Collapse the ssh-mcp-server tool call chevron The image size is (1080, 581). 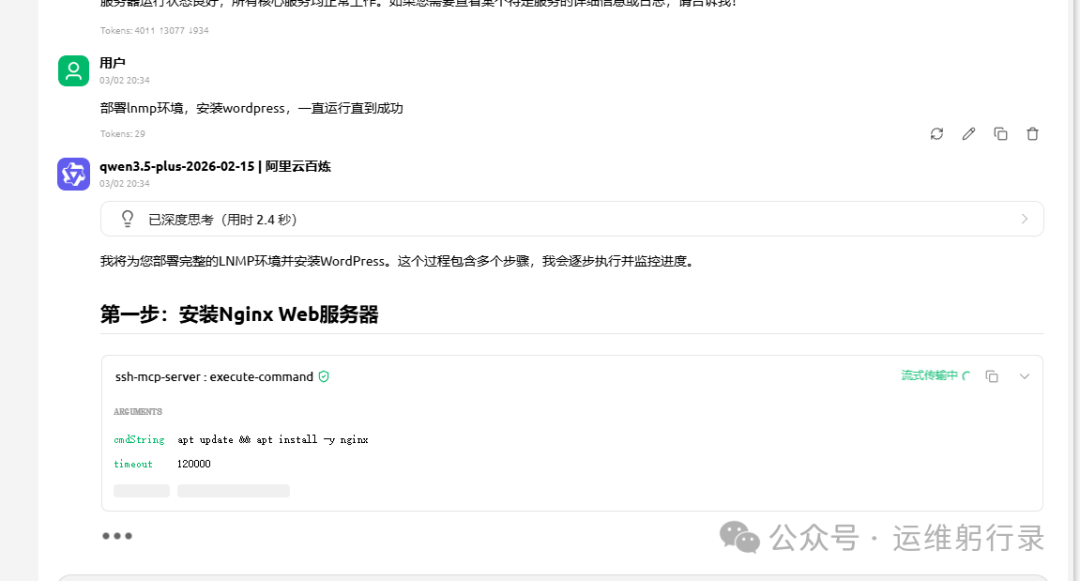click(1025, 377)
